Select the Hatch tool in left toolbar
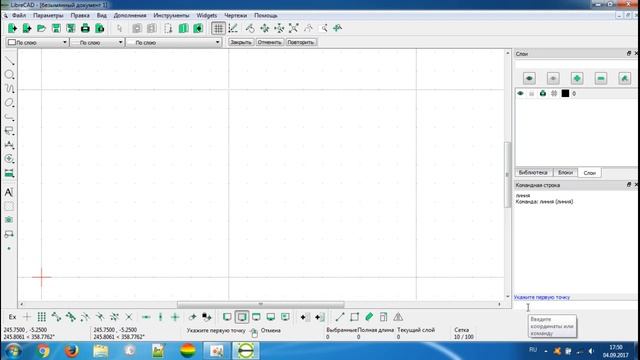640x360 pixels. (9, 207)
